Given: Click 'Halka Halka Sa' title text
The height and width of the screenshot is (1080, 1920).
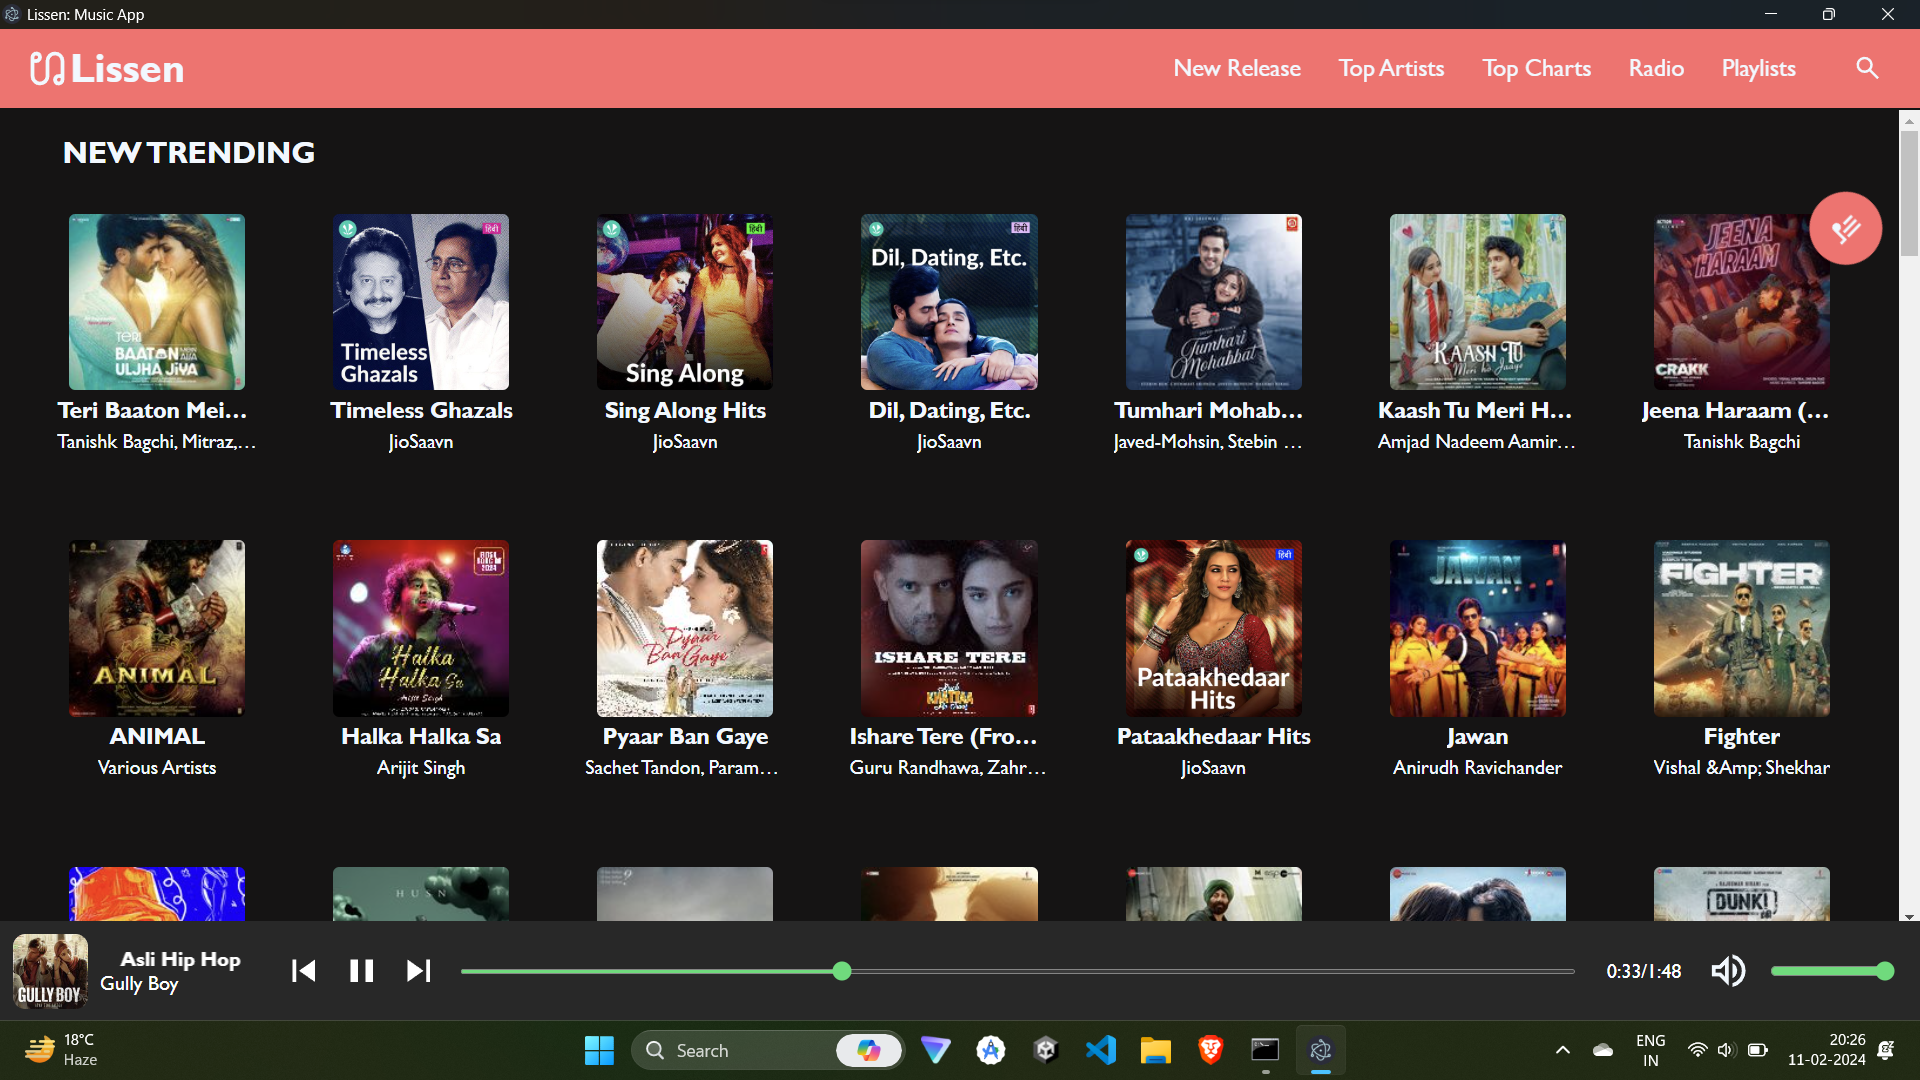Looking at the screenshot, I should (421, 736).
